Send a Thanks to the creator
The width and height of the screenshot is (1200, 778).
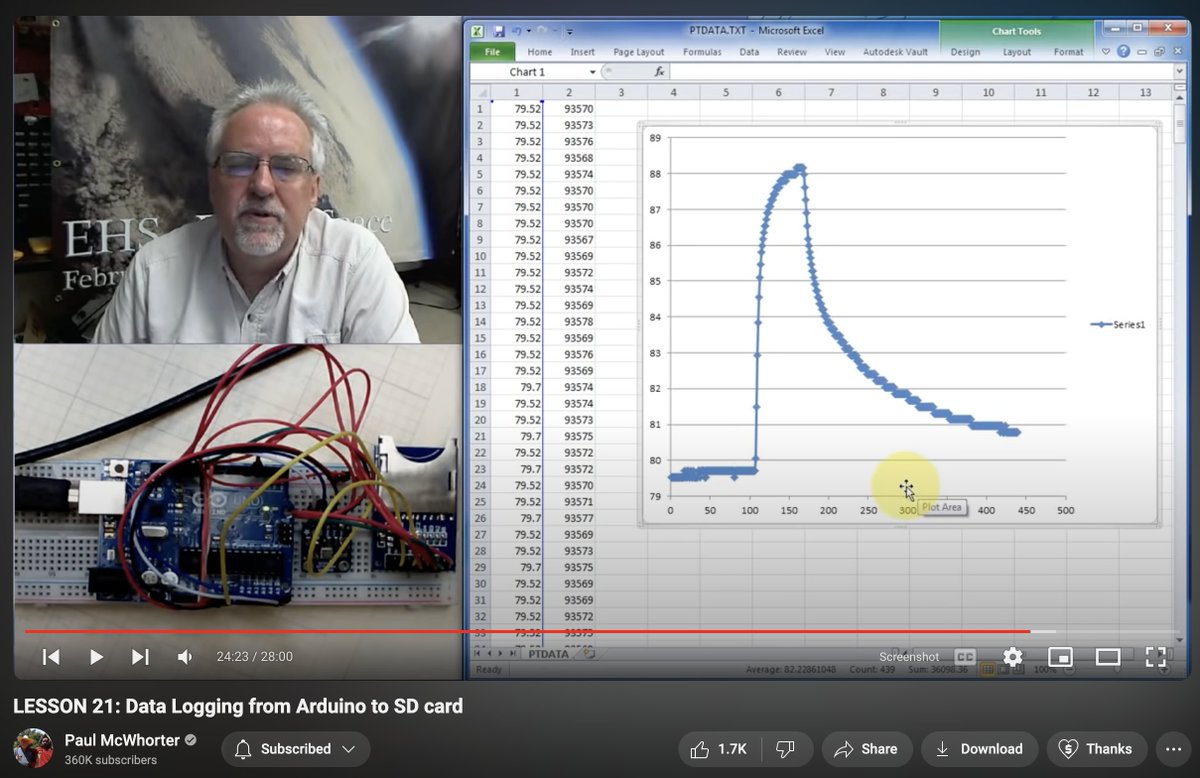[x=1097, y=749]
